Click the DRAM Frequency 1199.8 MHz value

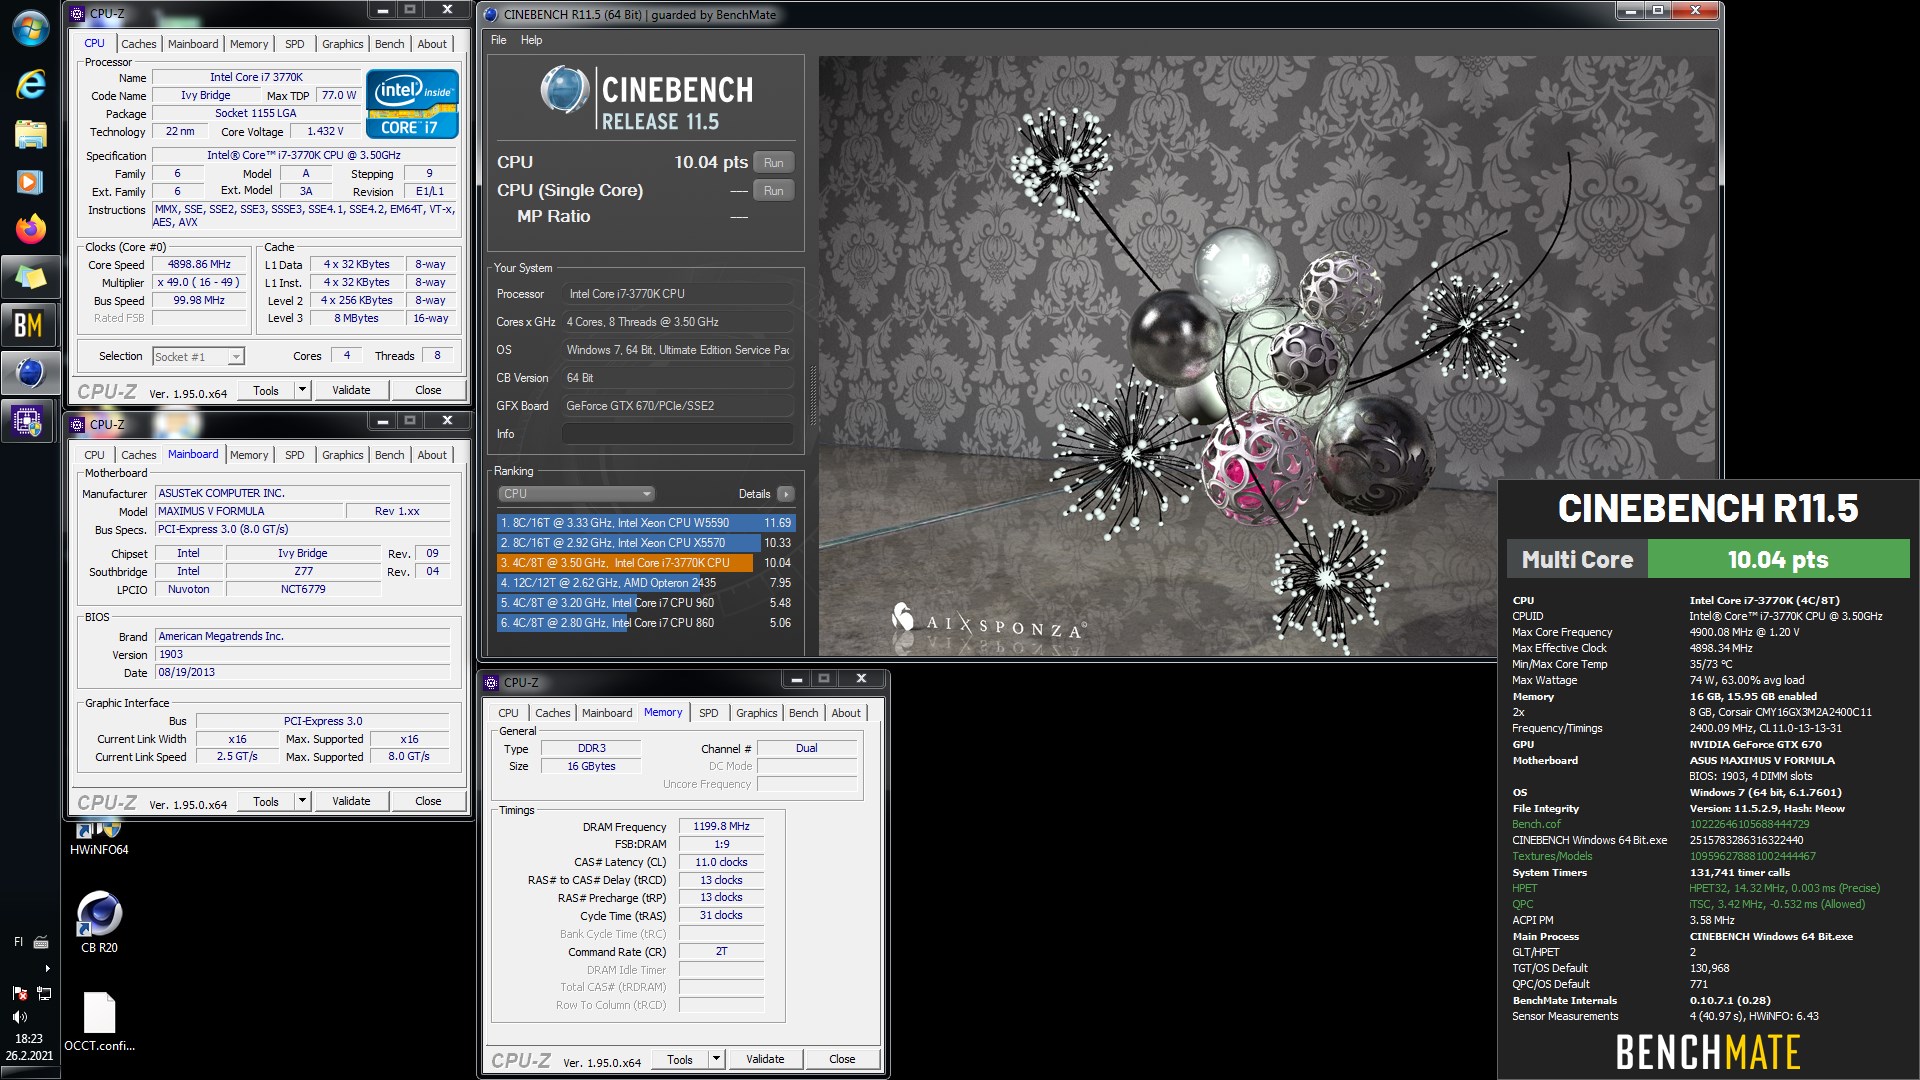(x=721, y=827)
